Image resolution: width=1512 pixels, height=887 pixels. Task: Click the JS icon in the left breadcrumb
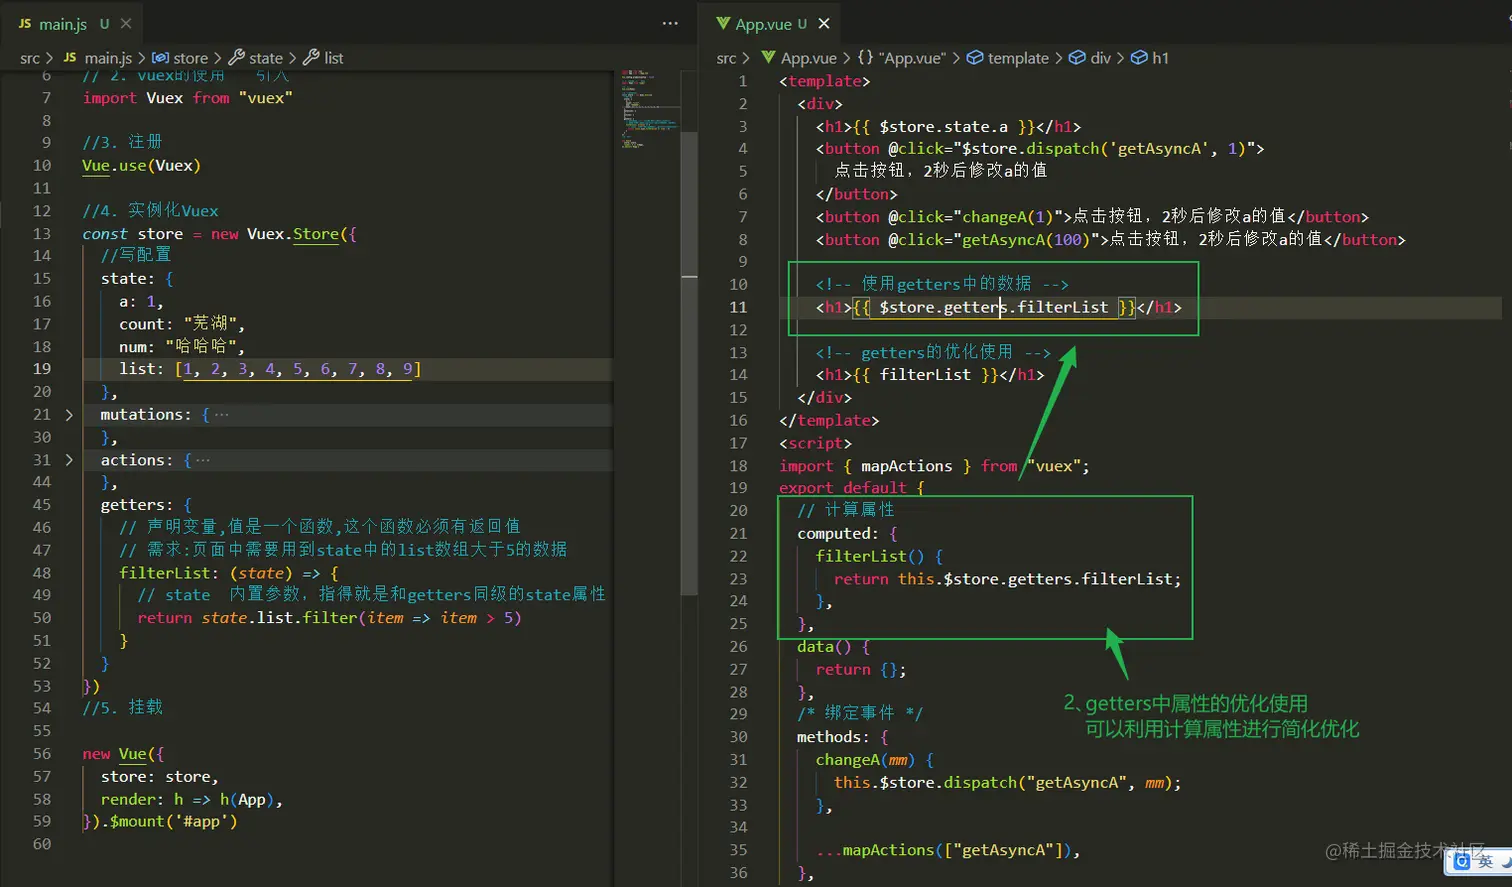[x=70, y=58]
